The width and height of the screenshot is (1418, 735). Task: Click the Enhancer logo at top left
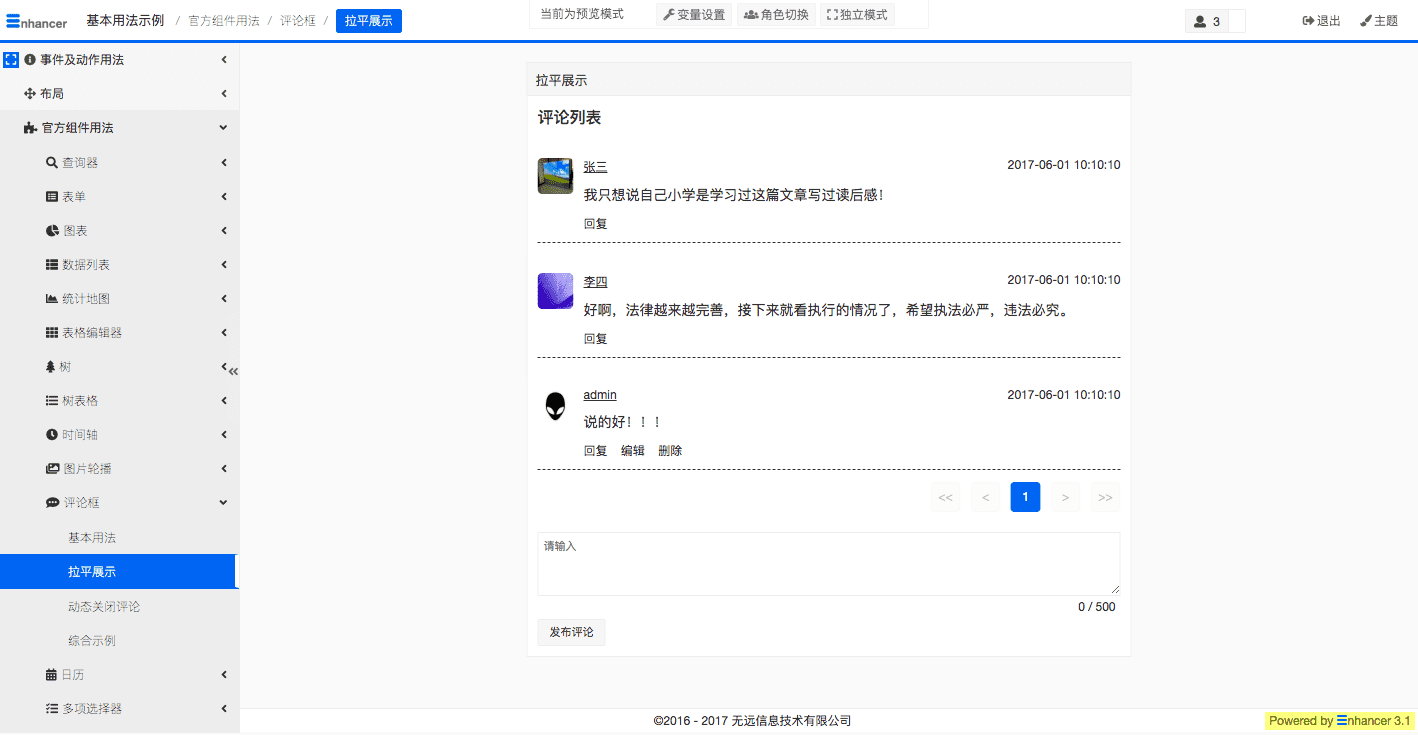coord(36,20)
